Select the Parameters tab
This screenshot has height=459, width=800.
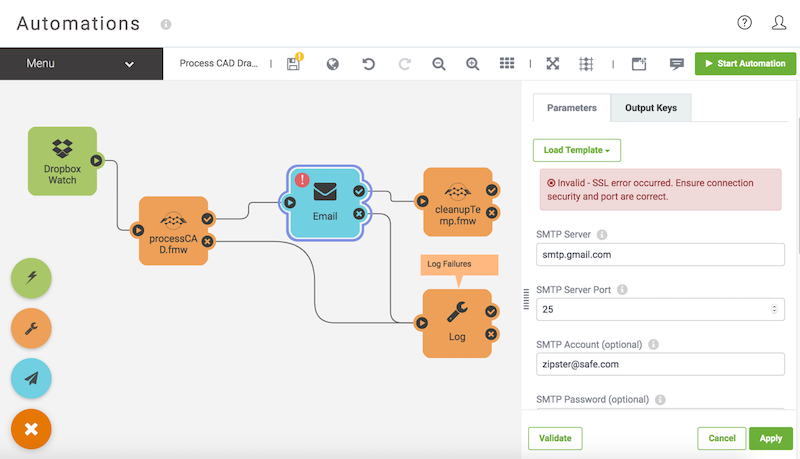(x=572, y=108)
